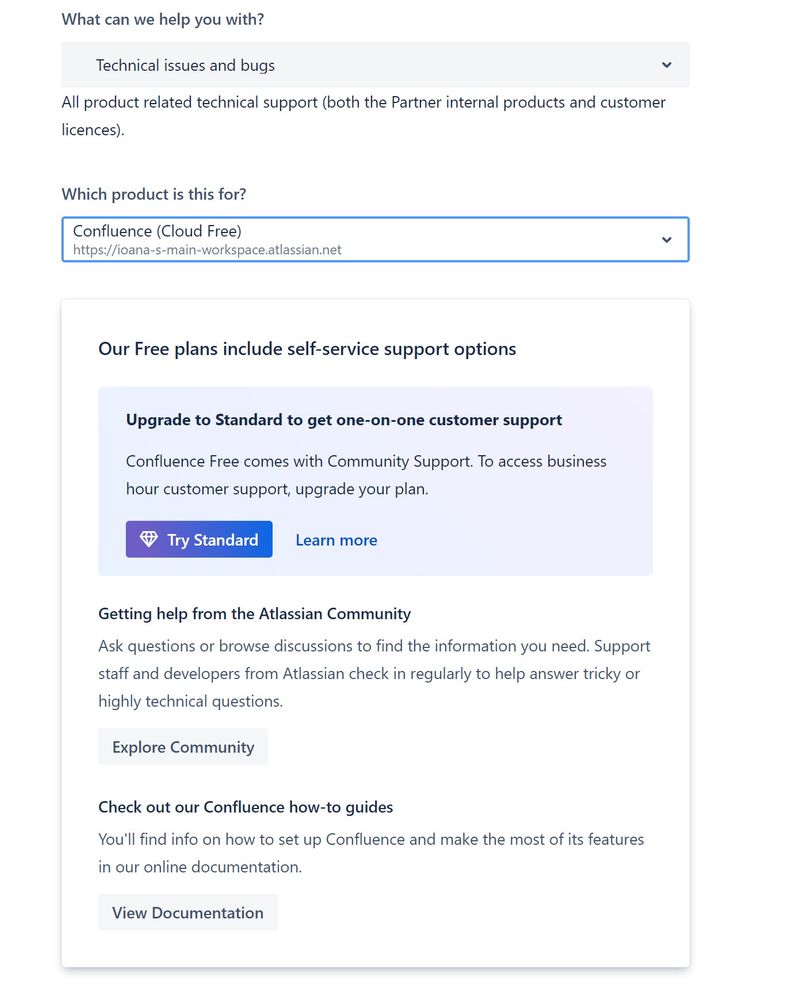The image size is (803, 999).
Task: Start a Standard trial via Try Standard
Action: (x=198, y=539)
